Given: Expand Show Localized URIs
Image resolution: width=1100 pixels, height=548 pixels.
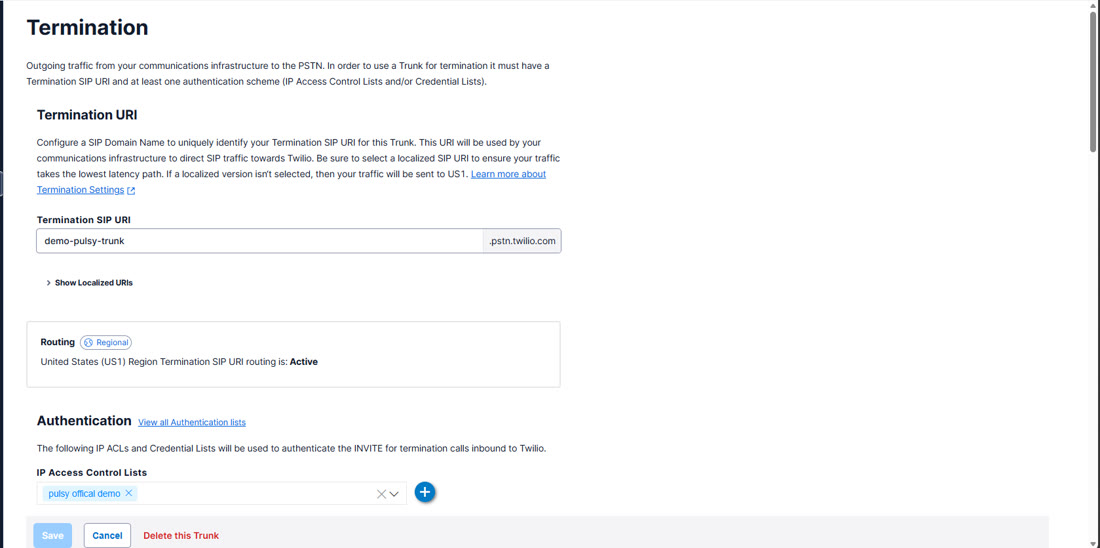Looking at the screenshot, I should coord(89,283).
